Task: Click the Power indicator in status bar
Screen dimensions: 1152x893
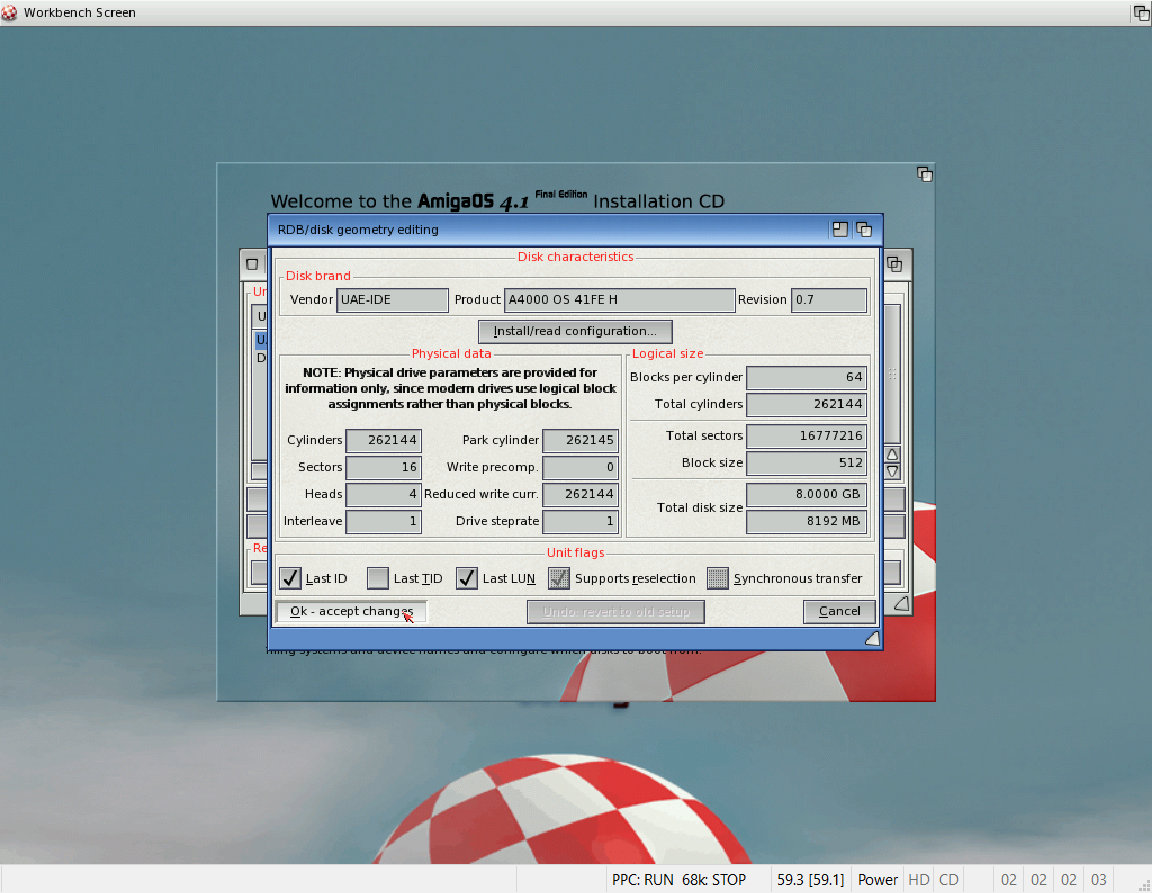Action: coord(878,880)
